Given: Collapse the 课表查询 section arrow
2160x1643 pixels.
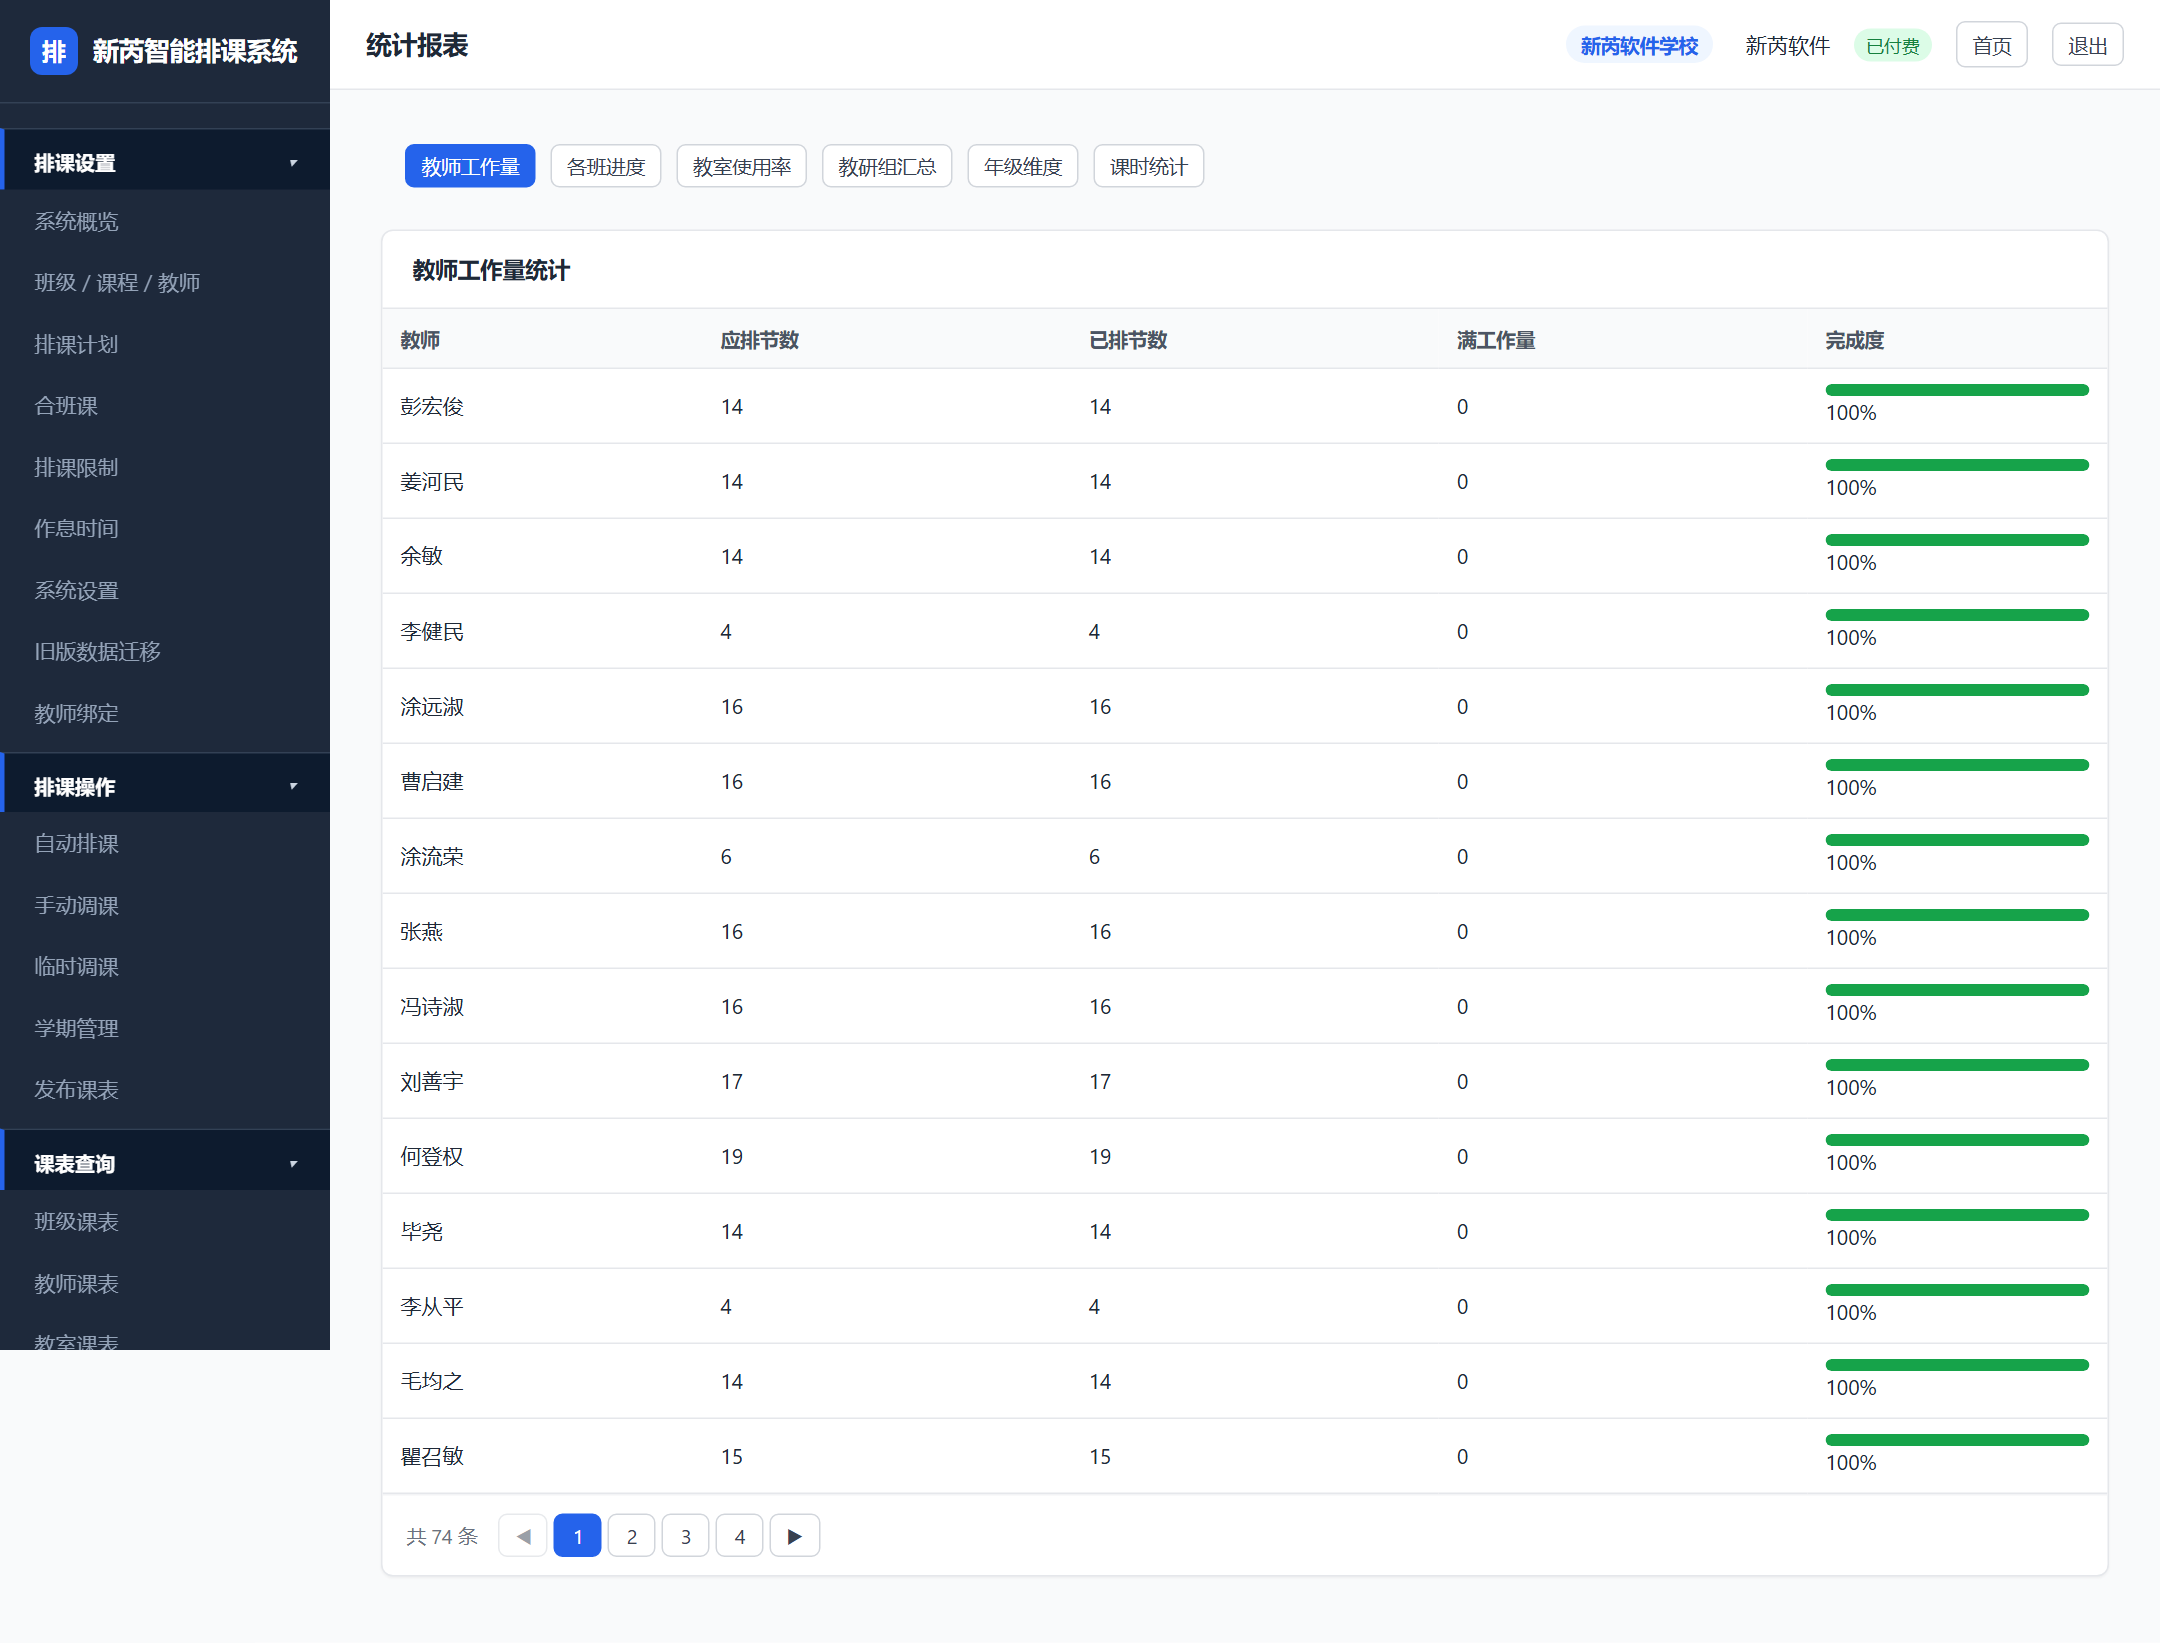Looking at the screenshot, I should (293, 1164).
